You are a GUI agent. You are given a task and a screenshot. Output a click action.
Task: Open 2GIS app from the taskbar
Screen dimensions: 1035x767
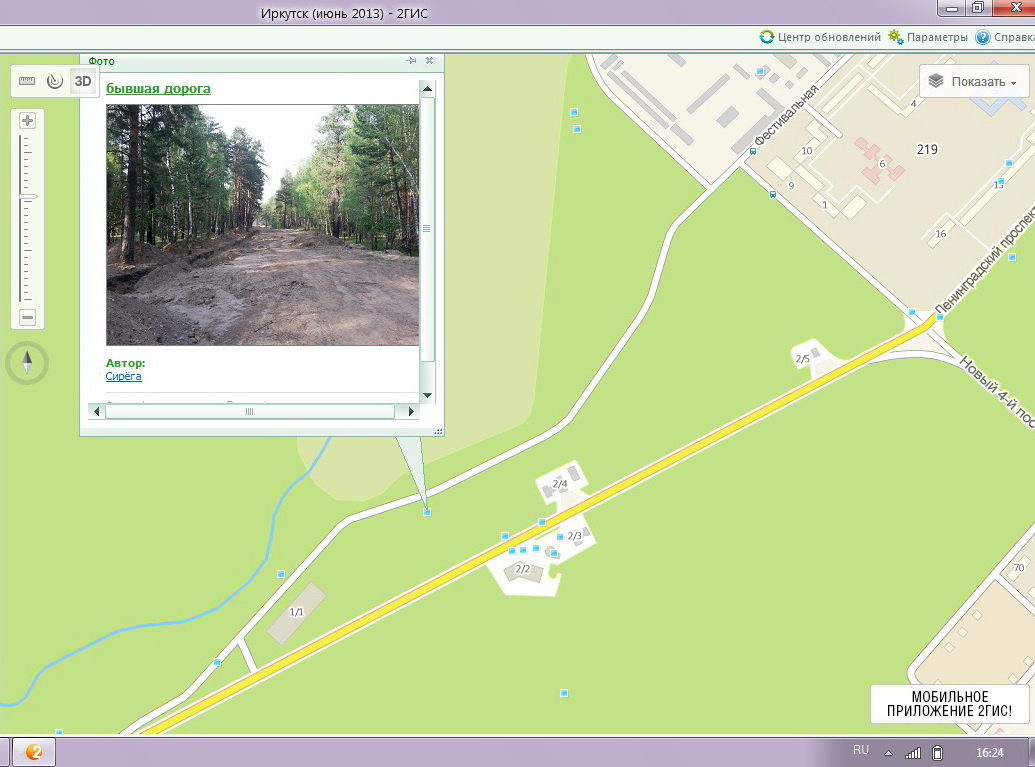coord(33,752)
